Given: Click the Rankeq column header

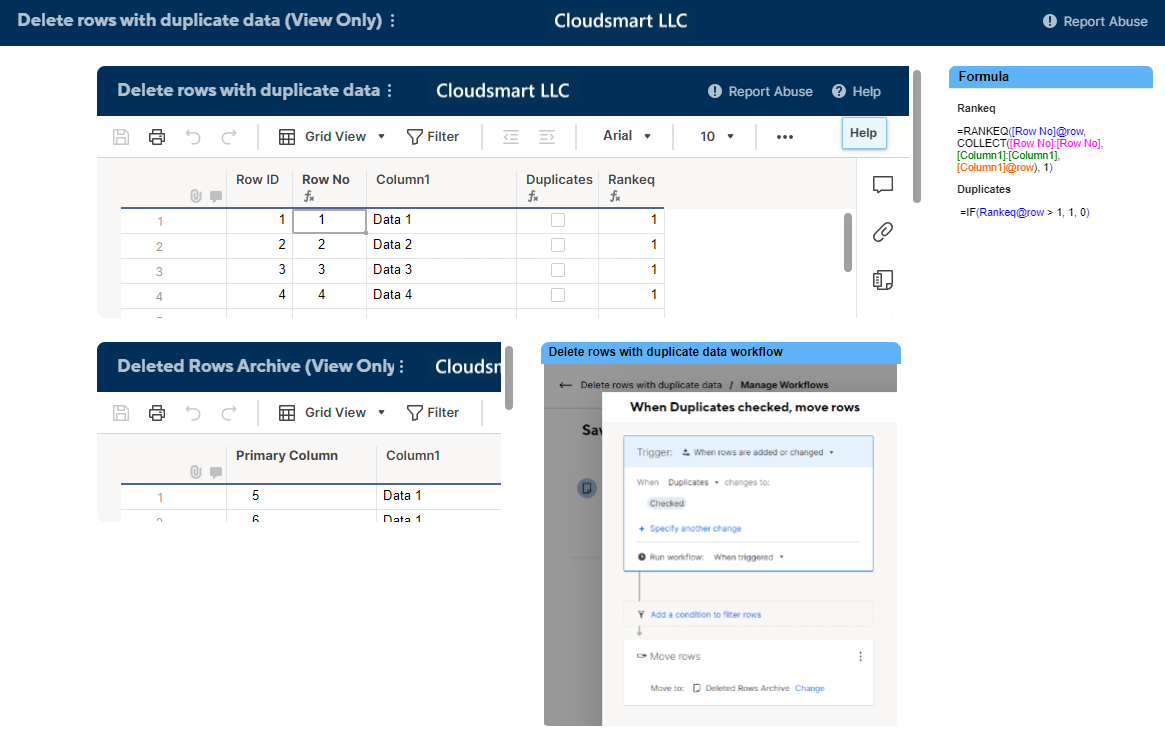Looking at the screenshot, I should point(631,180).
